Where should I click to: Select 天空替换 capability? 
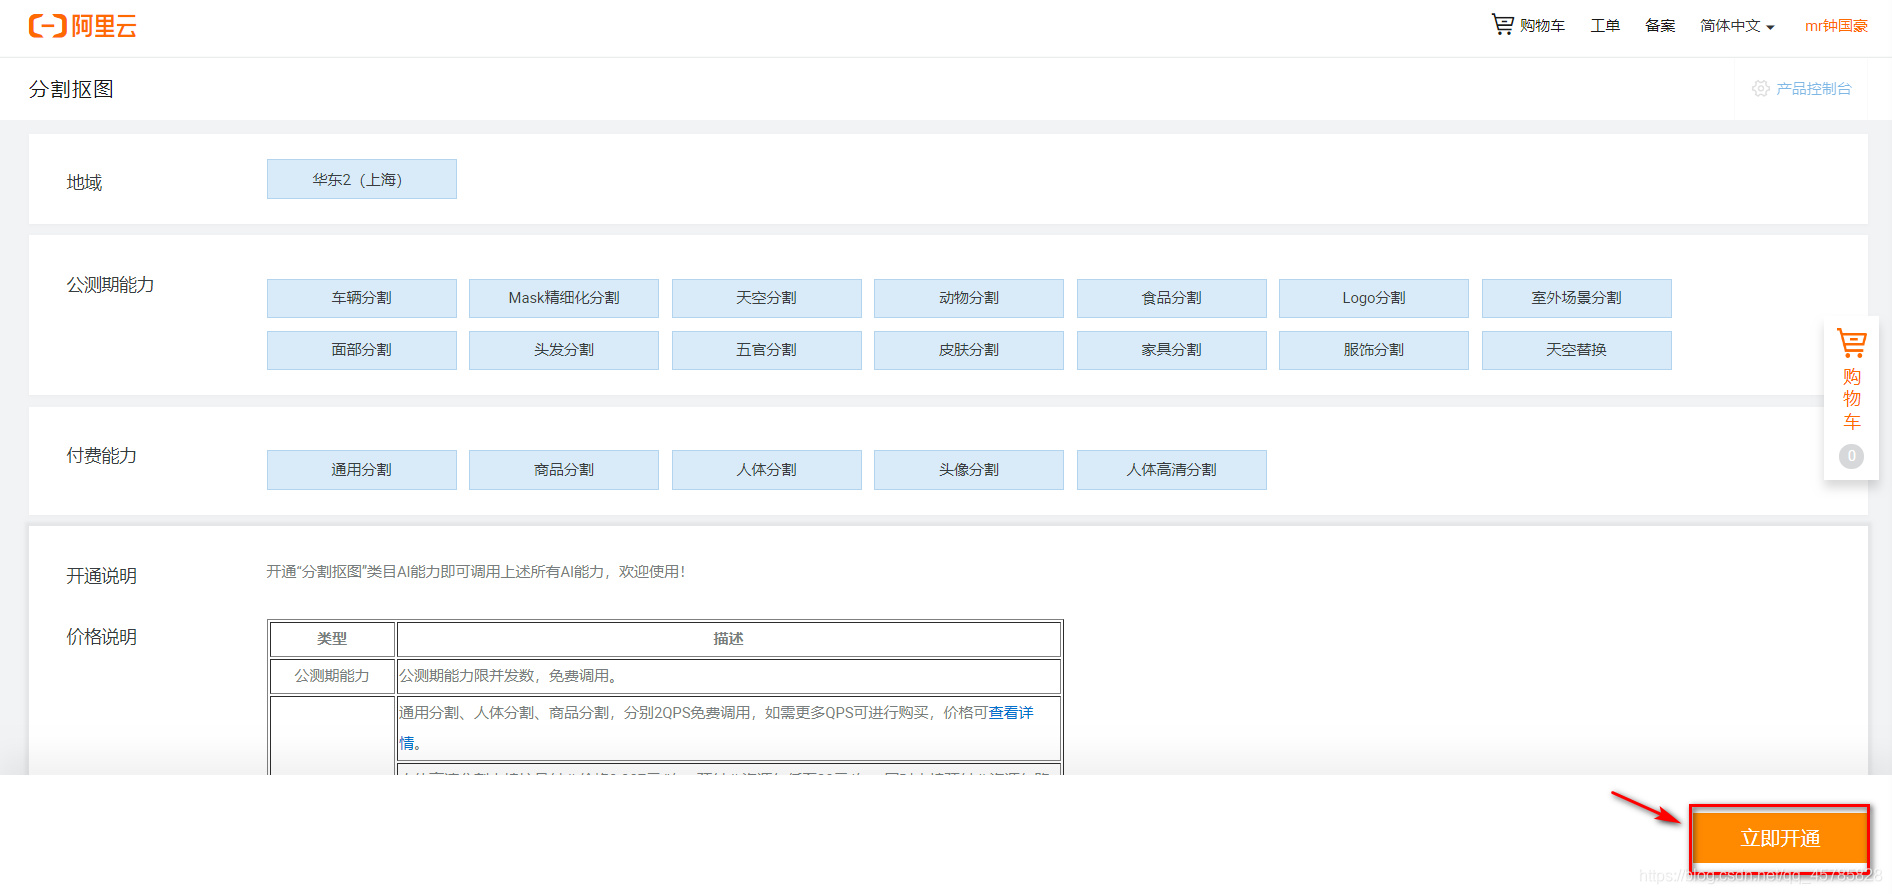(x=1577, y=350)
